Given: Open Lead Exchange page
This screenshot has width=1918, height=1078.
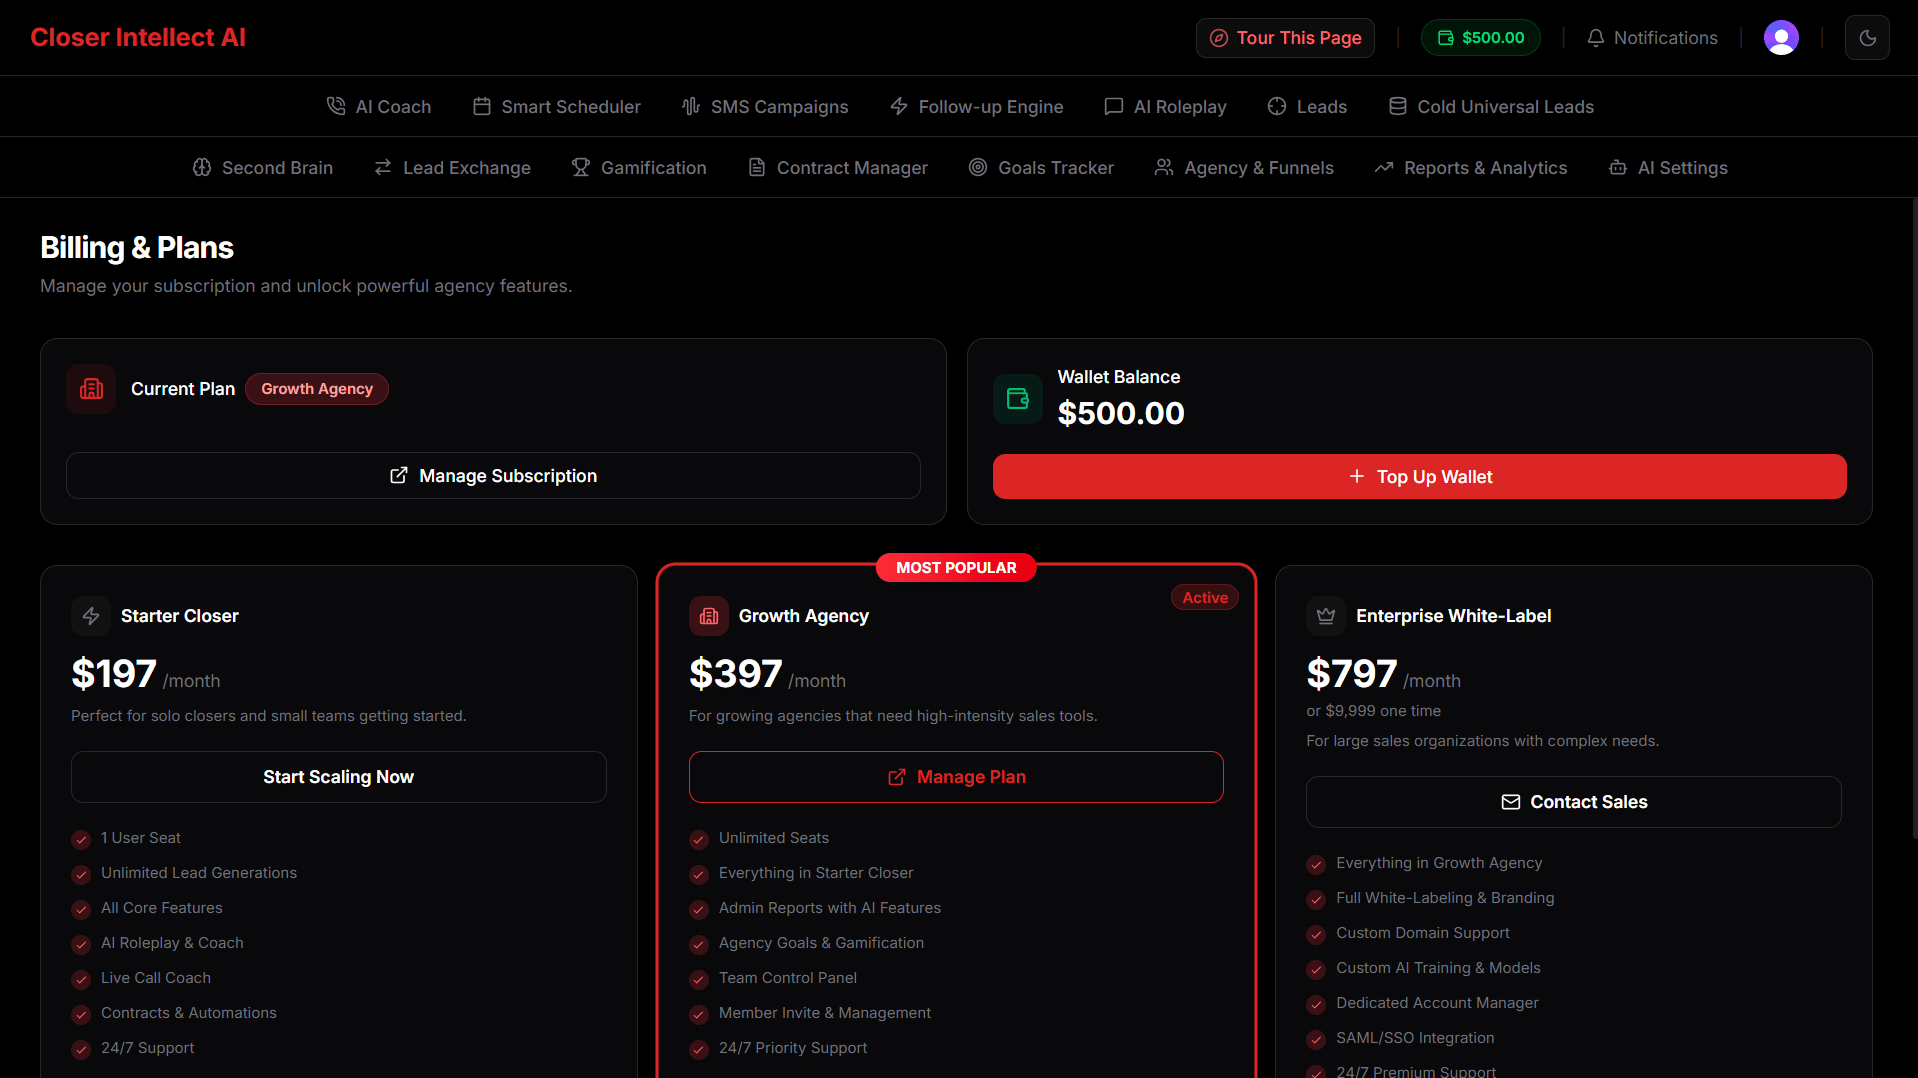Looking at the screenshot, I should point(452,167).
